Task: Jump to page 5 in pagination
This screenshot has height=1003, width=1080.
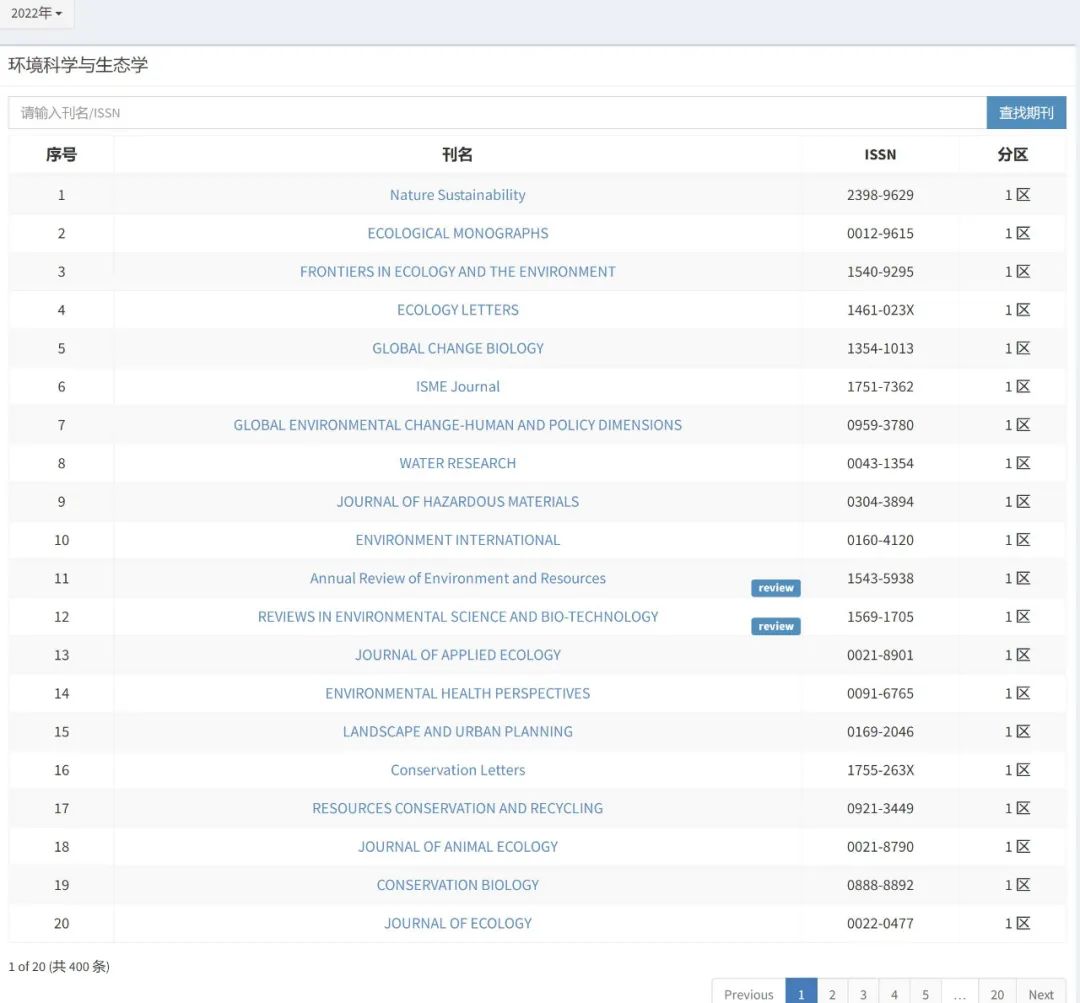Action: 925,994
